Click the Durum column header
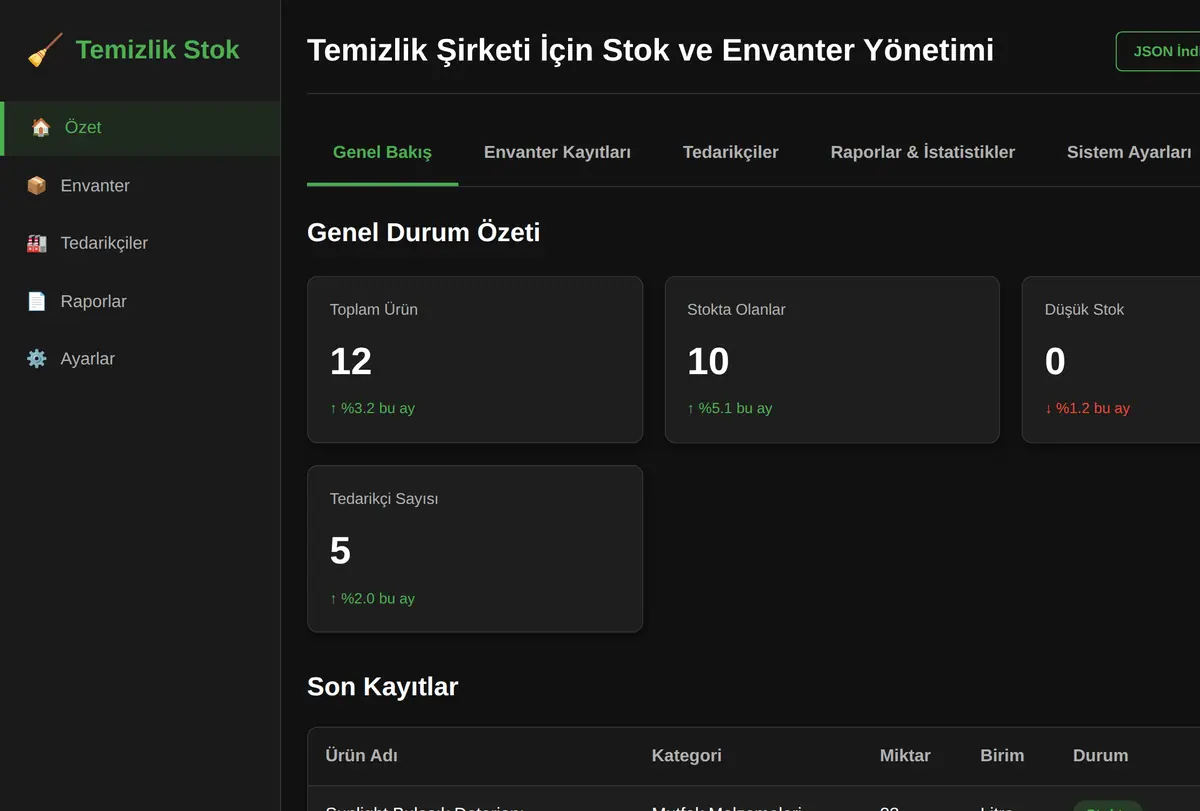The height and width of the screenshot is (811, 1200). pos(1100,755)
